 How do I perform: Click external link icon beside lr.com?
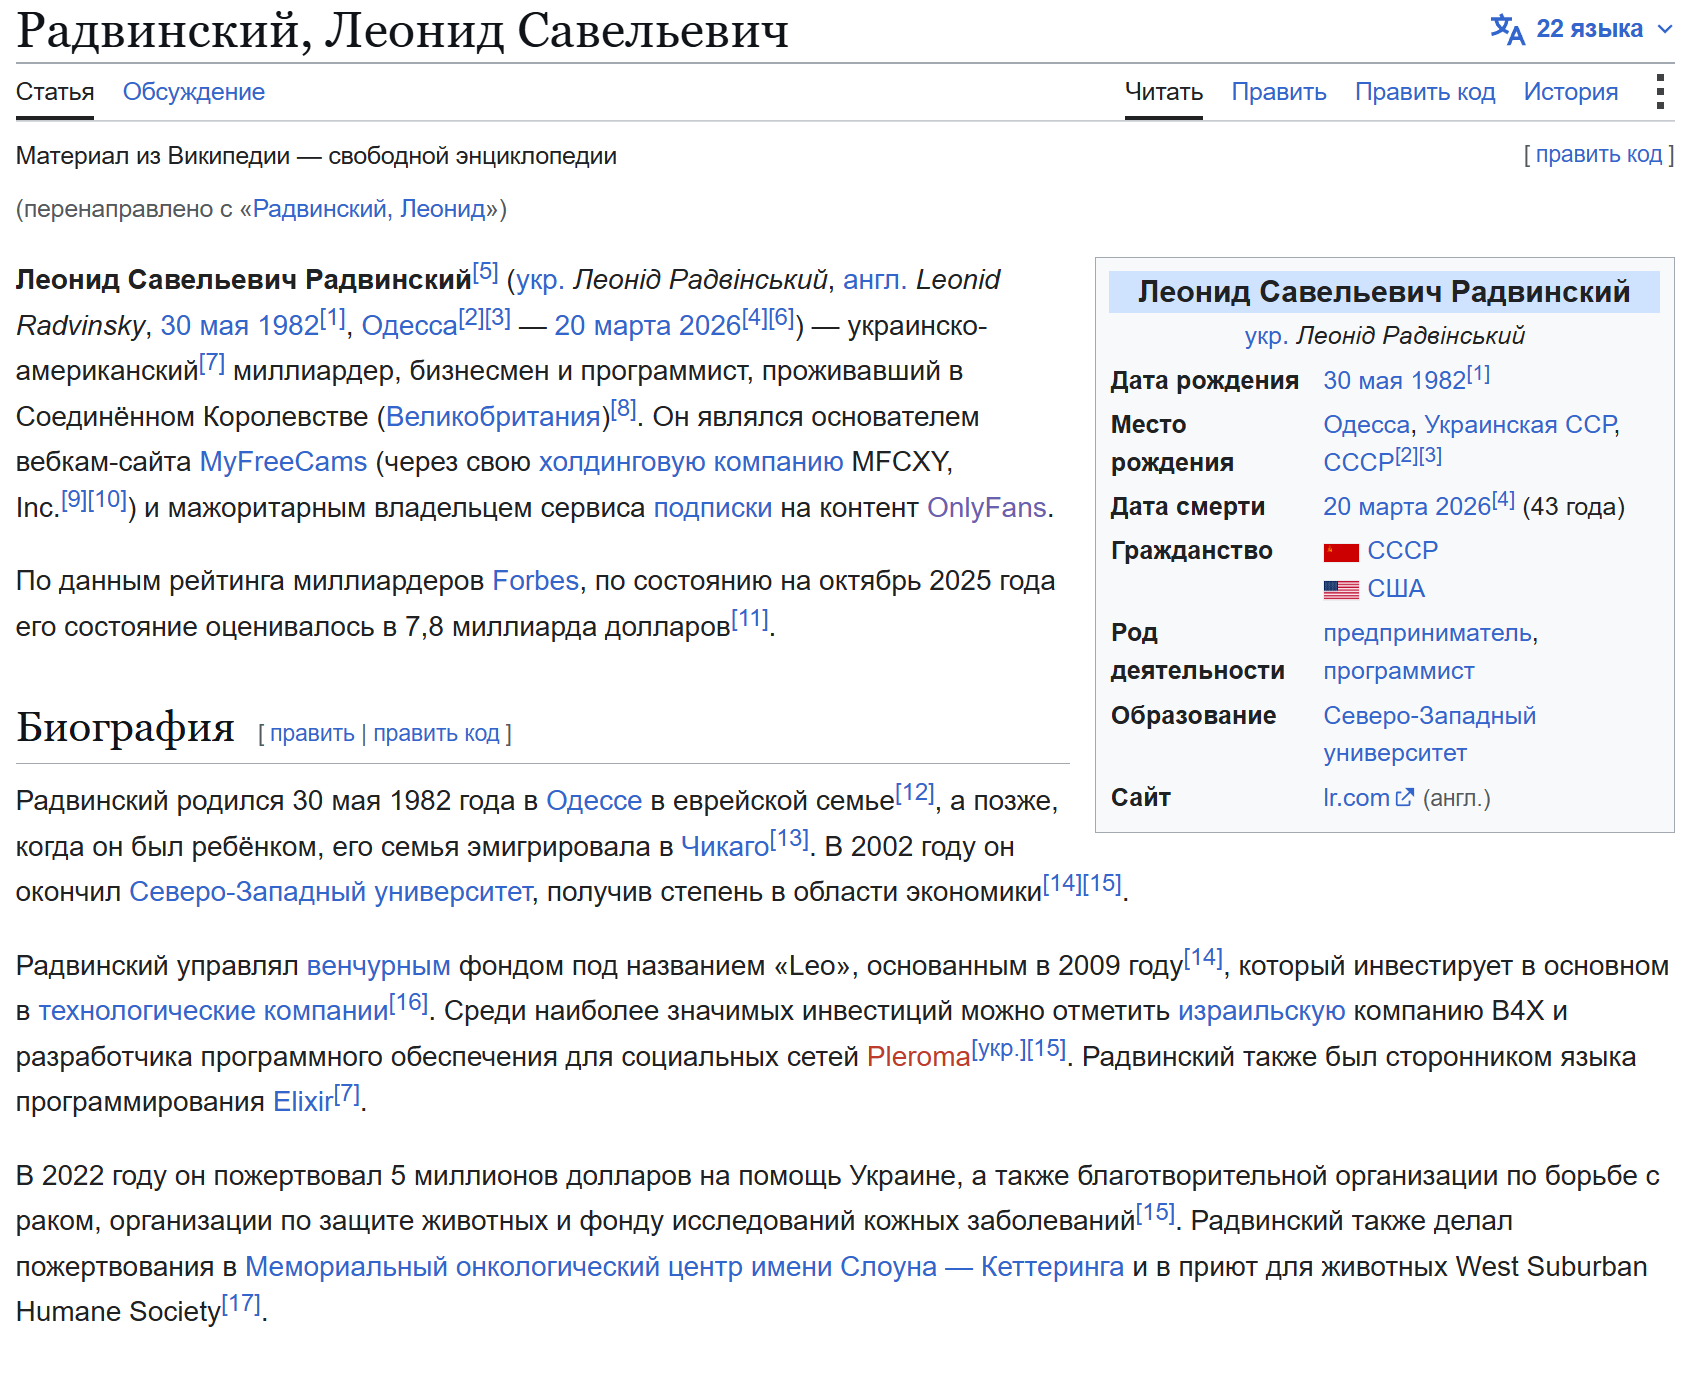click(1405, 798)
